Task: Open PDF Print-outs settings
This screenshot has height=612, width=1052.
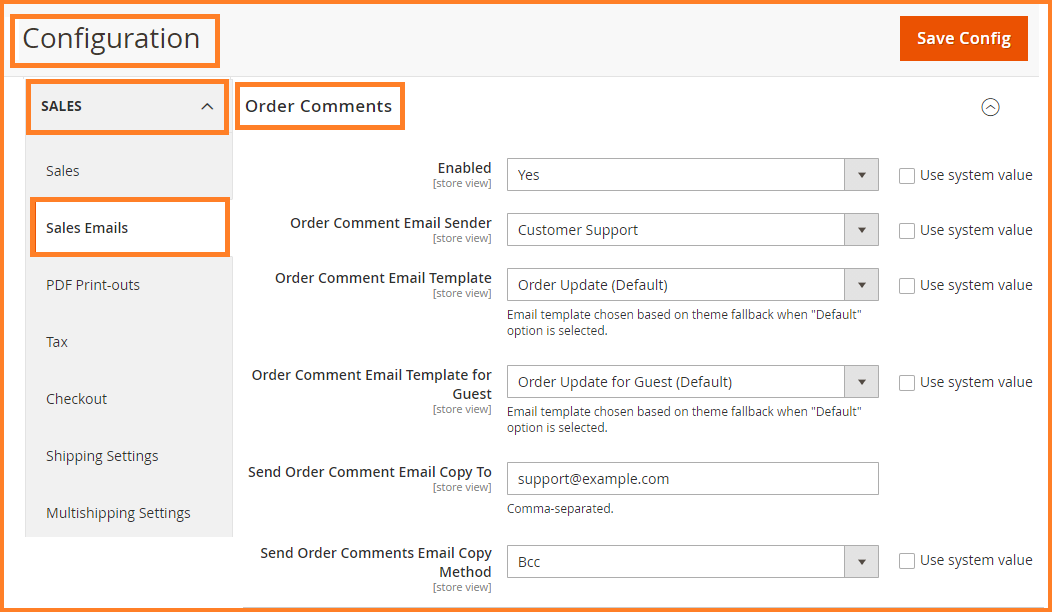Action: (x=93, y=285)
